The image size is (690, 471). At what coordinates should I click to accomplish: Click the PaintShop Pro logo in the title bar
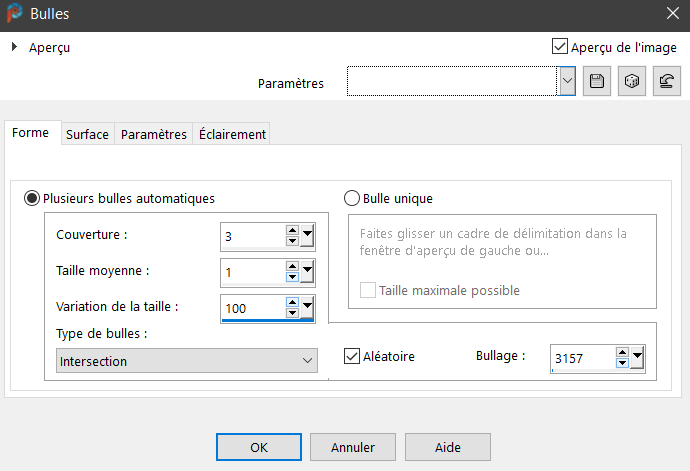tap(14, 14)
